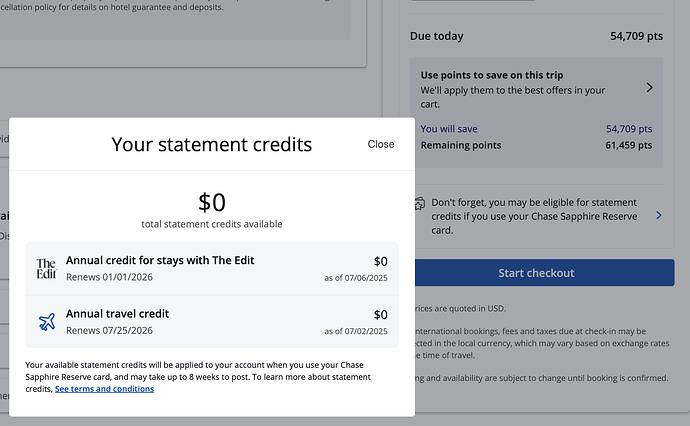Click the as of 07/02/2025 date
This screenshot has width=690, height=426.
[x=355, y=331]
